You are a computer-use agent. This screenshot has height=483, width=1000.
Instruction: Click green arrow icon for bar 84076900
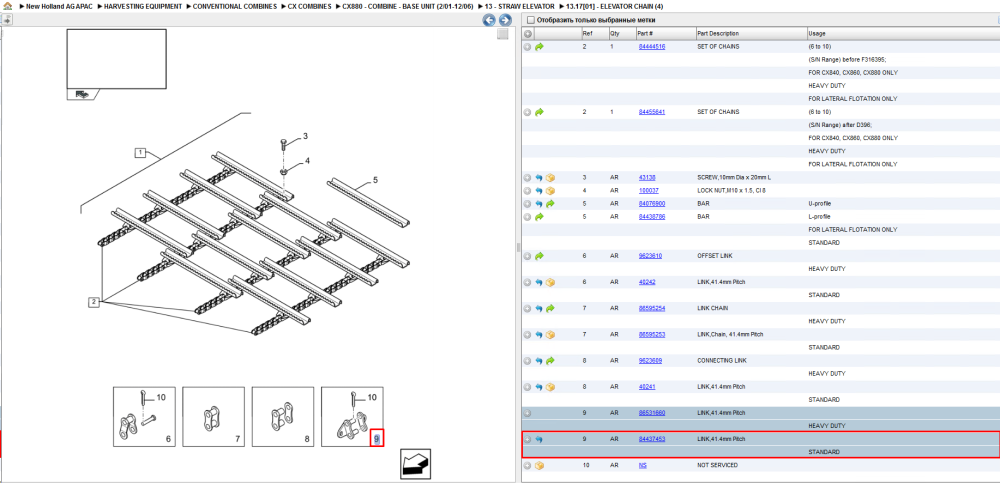pos(550,204)
